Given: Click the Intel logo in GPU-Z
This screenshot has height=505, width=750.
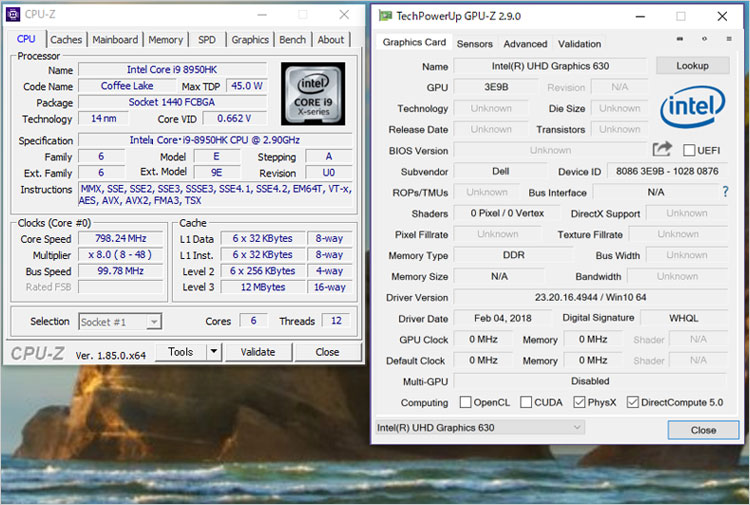Looking at the screenshot, I should tap(692, 107).
